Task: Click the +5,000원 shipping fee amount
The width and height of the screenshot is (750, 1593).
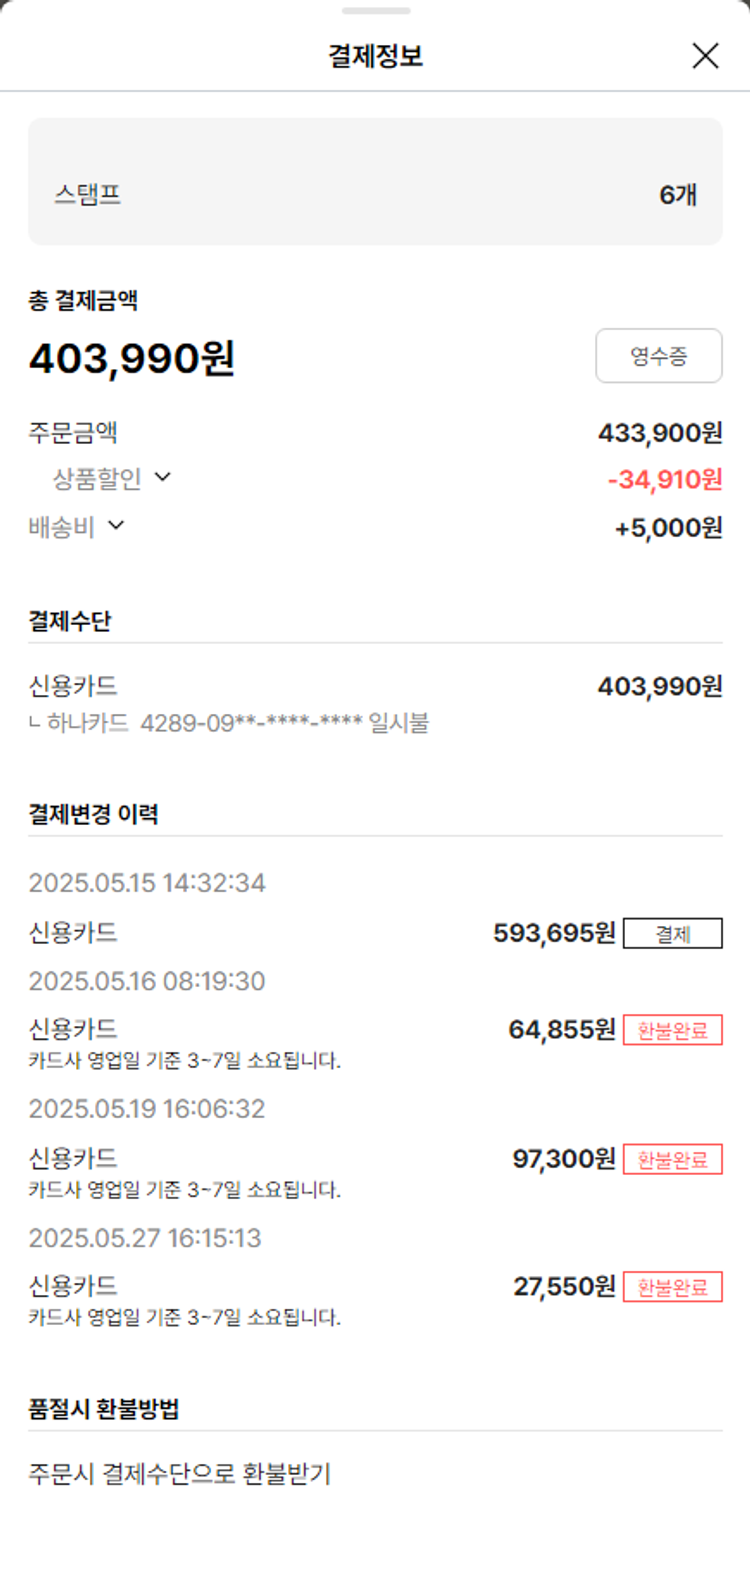Action: point(668,528)
